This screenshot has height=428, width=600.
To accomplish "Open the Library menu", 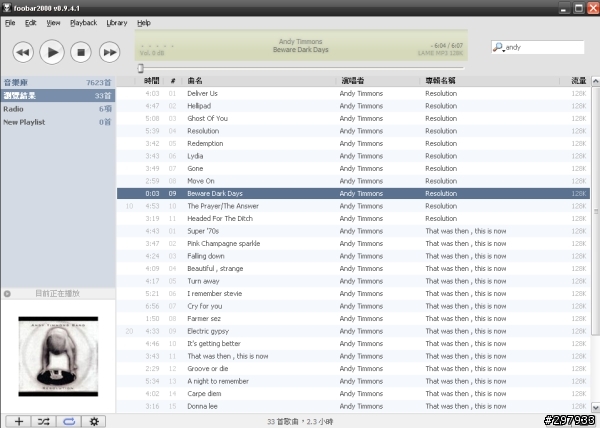I will point(117,23).
